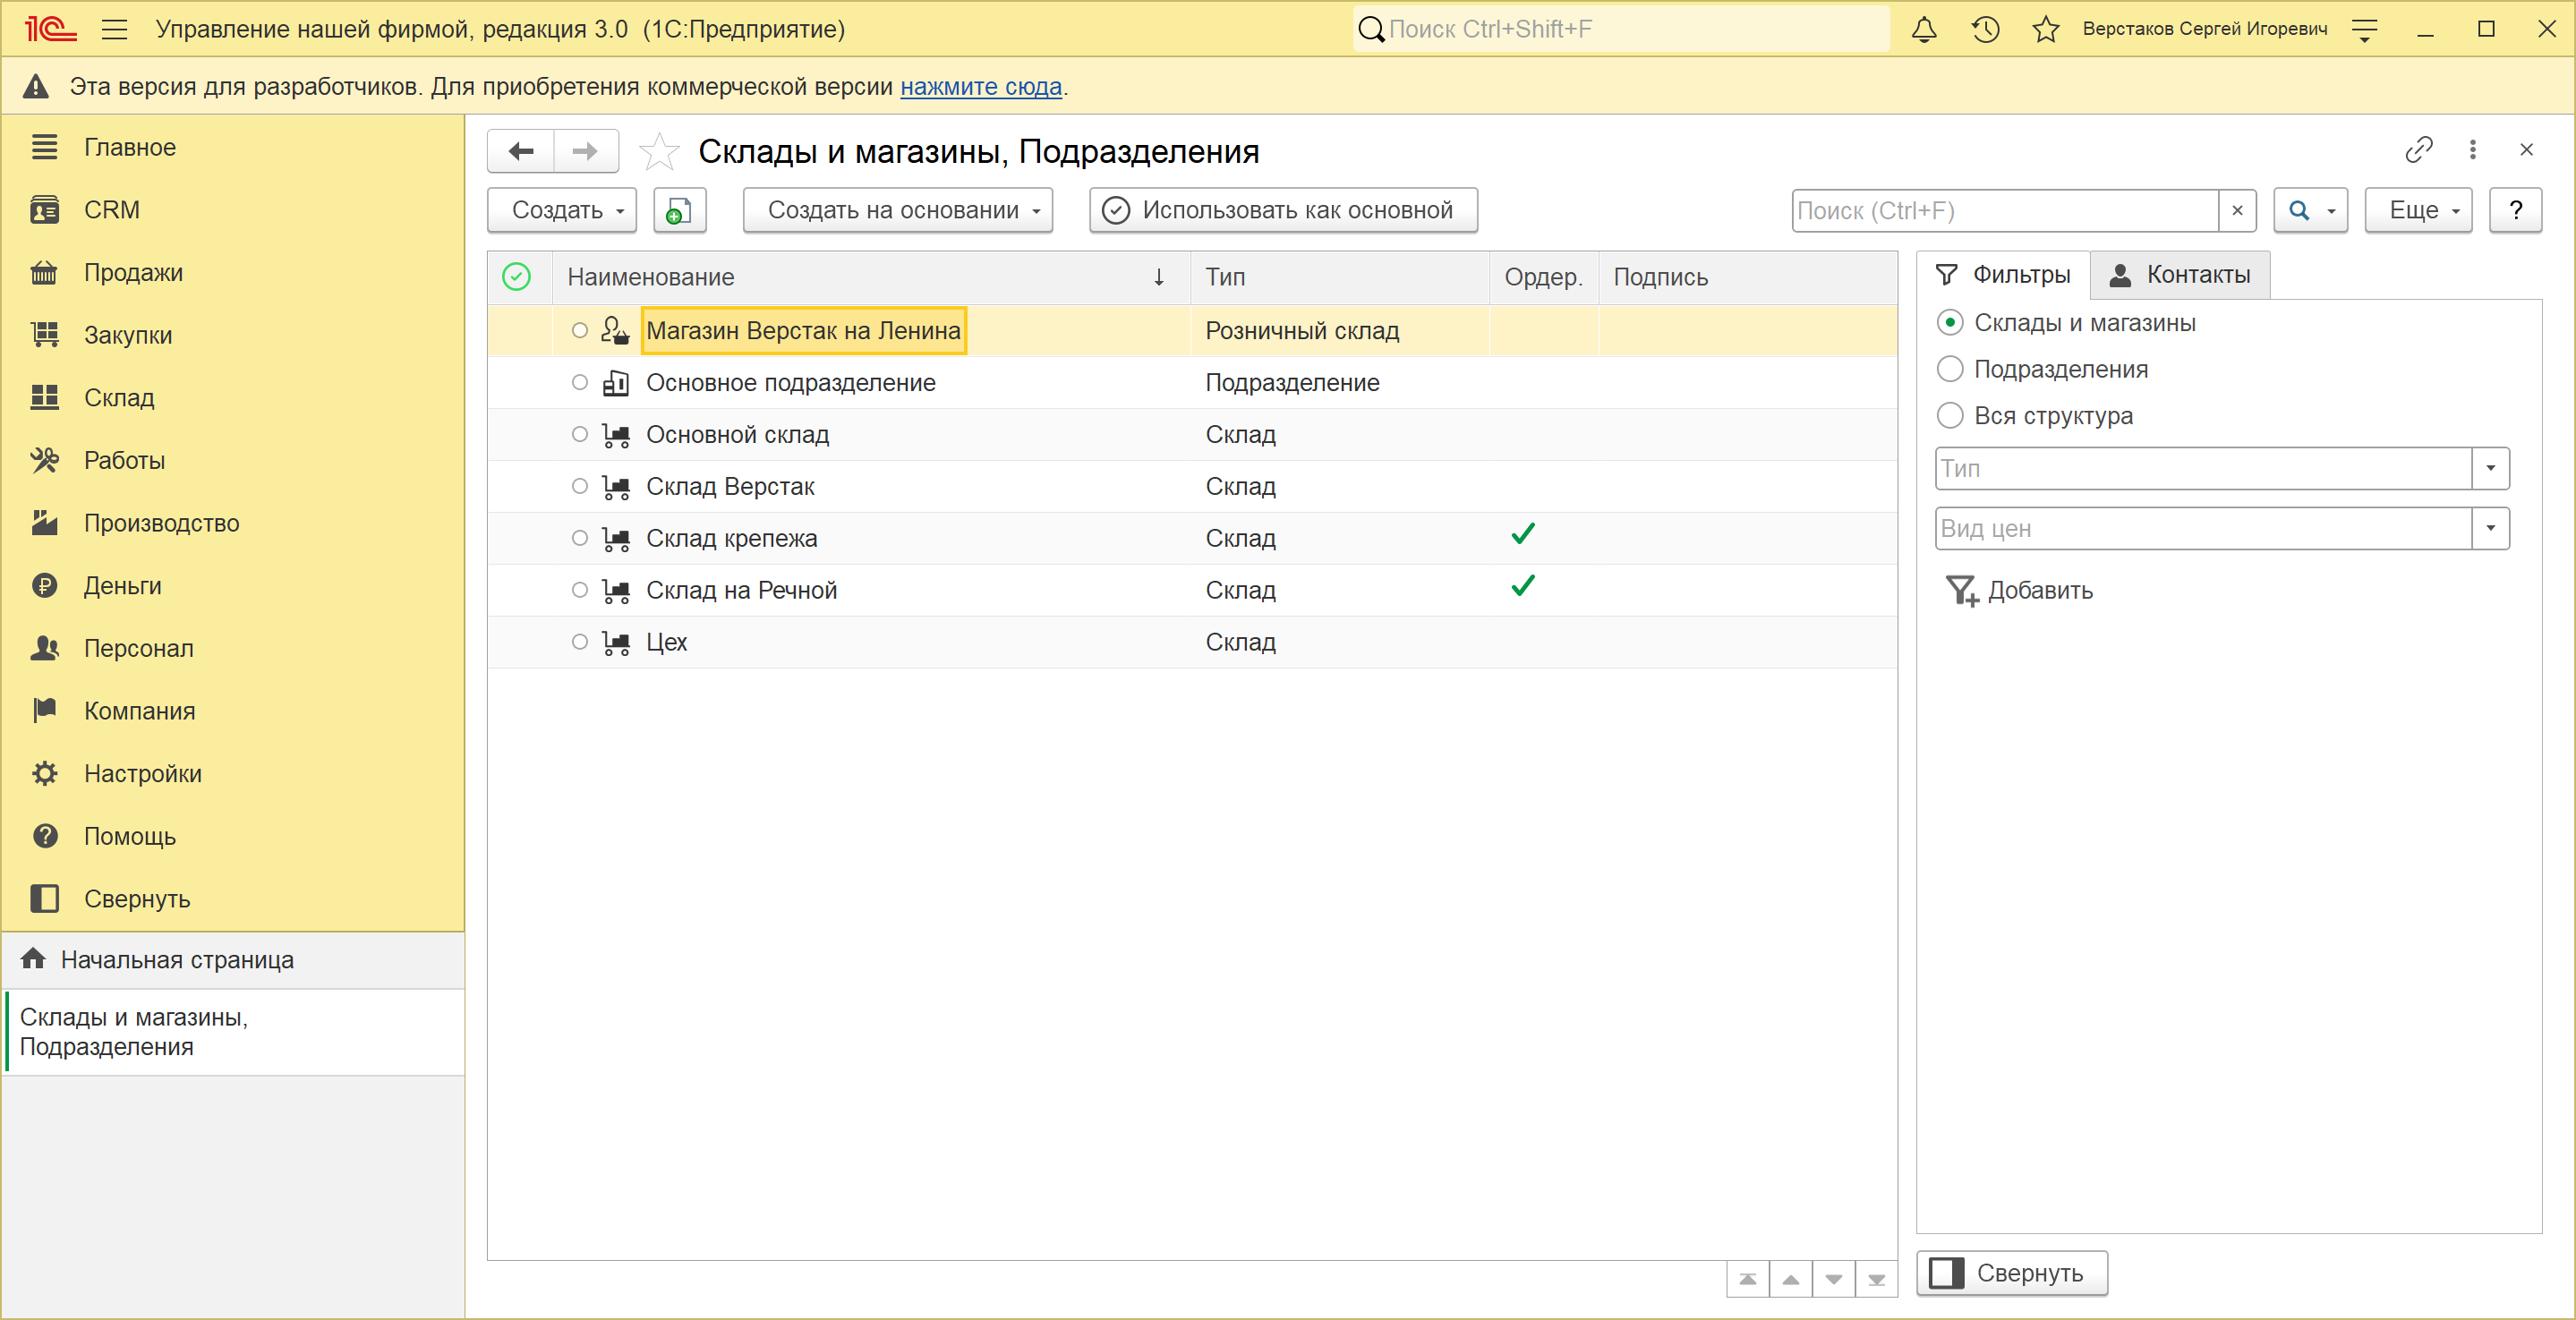
Task: Toggle main marker for Основной склад row
Action: tap(579, 434)
